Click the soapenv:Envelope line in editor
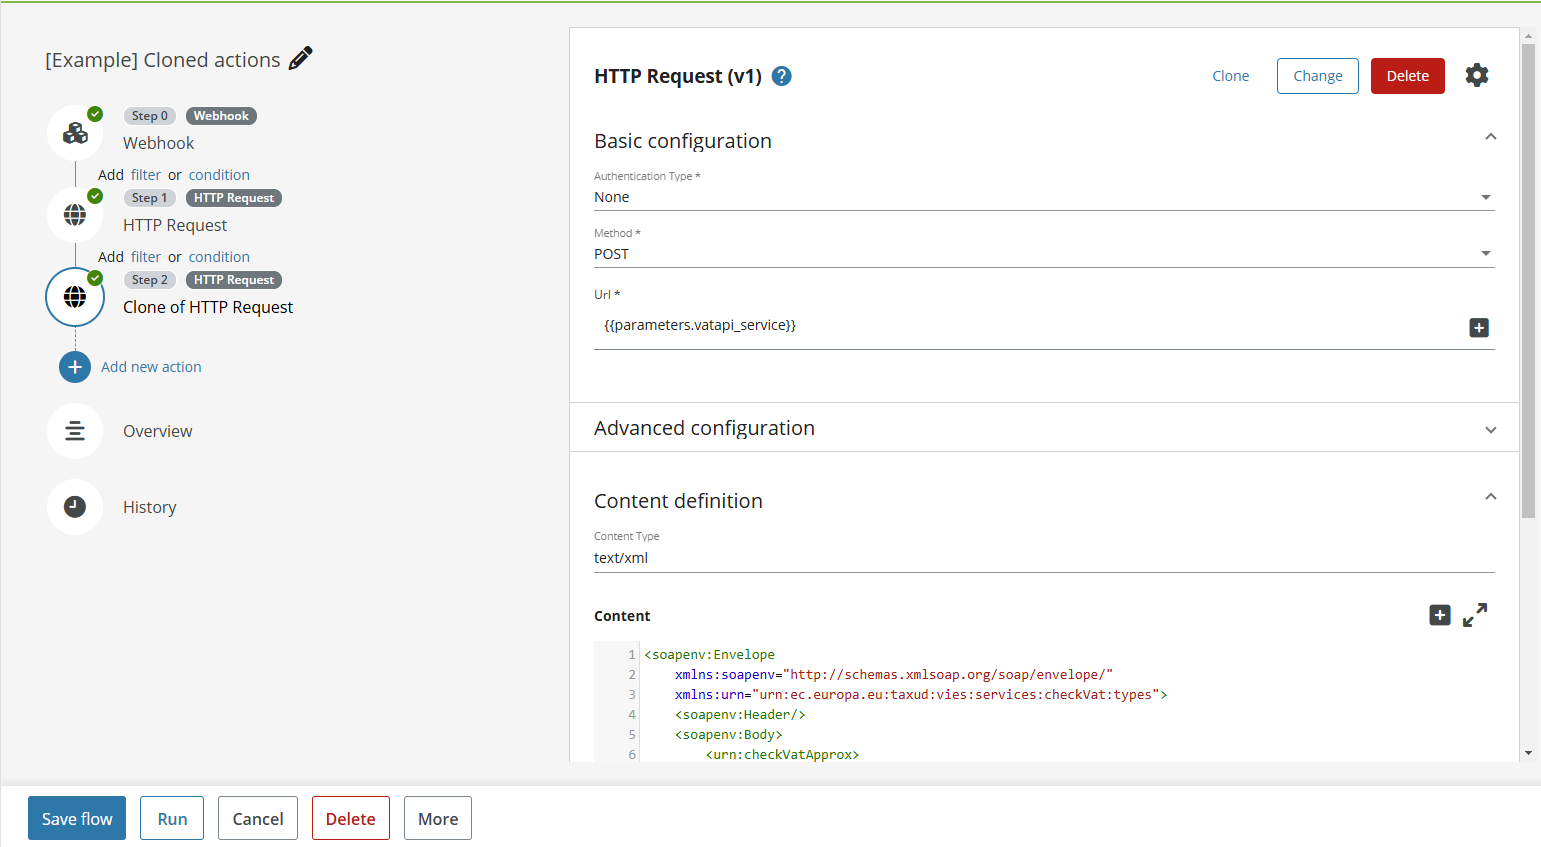The width and height of the screenshot is (1541, 847). point(710,655)
